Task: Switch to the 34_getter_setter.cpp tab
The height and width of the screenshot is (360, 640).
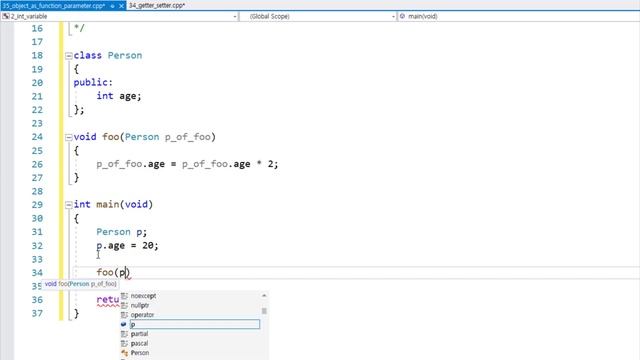Action: pos(157,5)
